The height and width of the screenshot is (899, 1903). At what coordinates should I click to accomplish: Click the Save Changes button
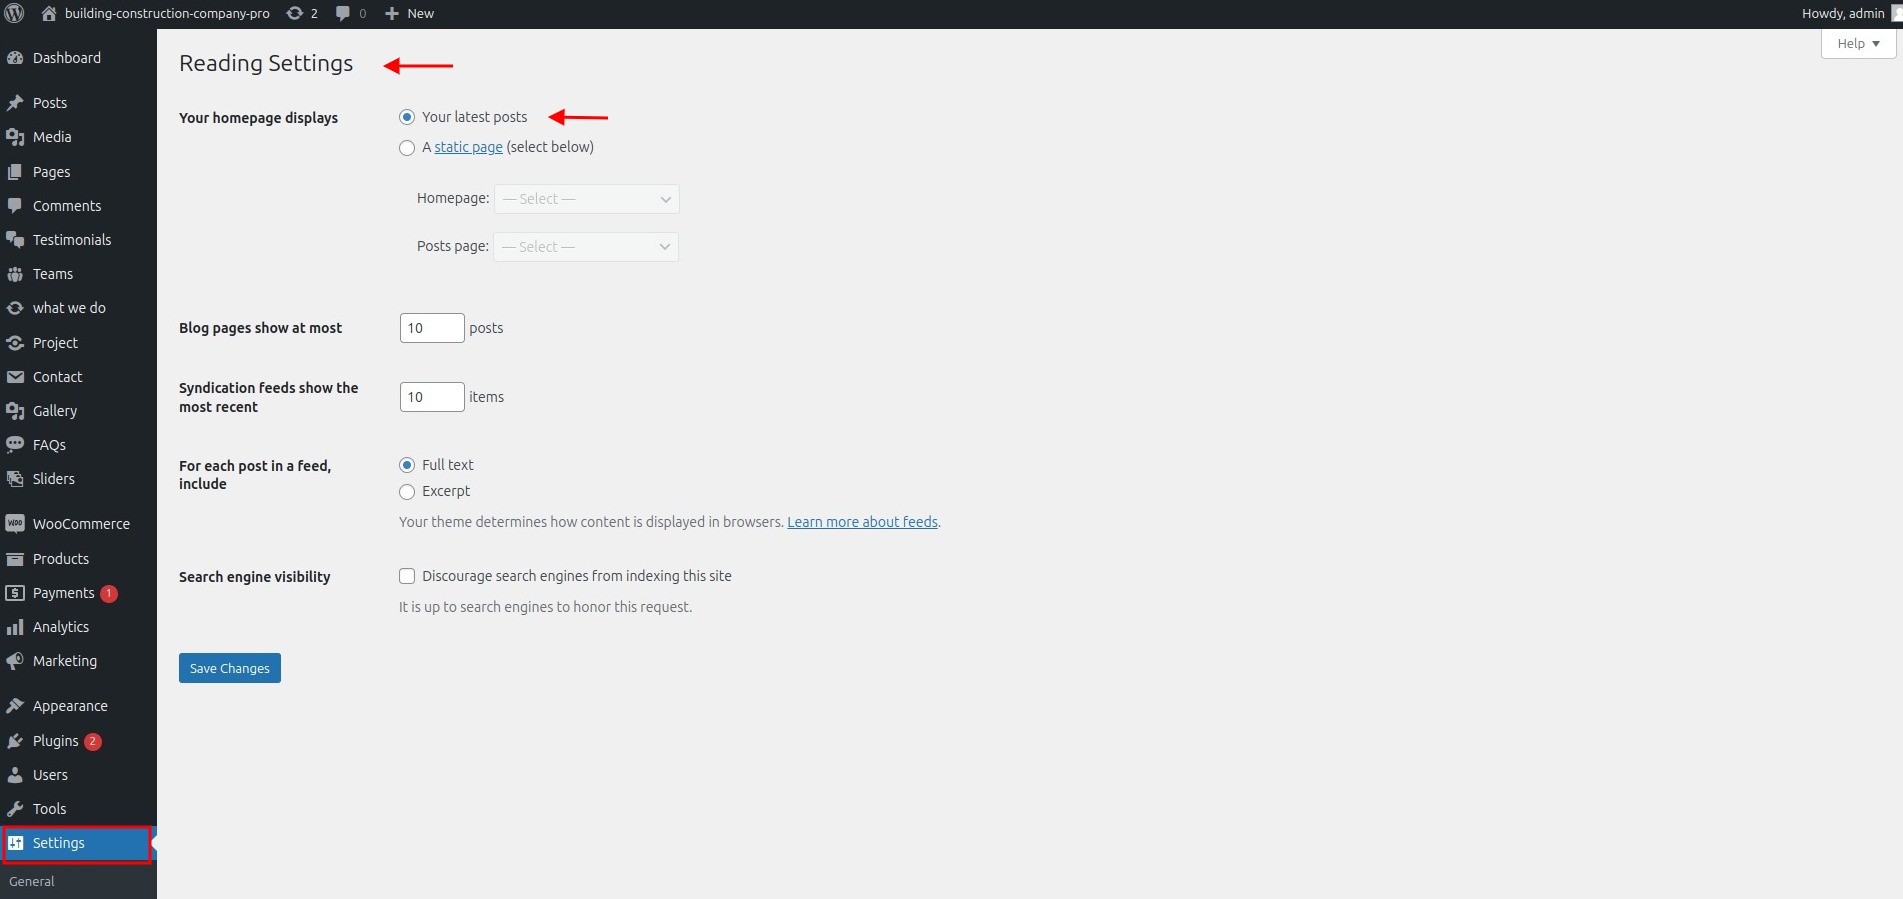click(x=230, y=668)
